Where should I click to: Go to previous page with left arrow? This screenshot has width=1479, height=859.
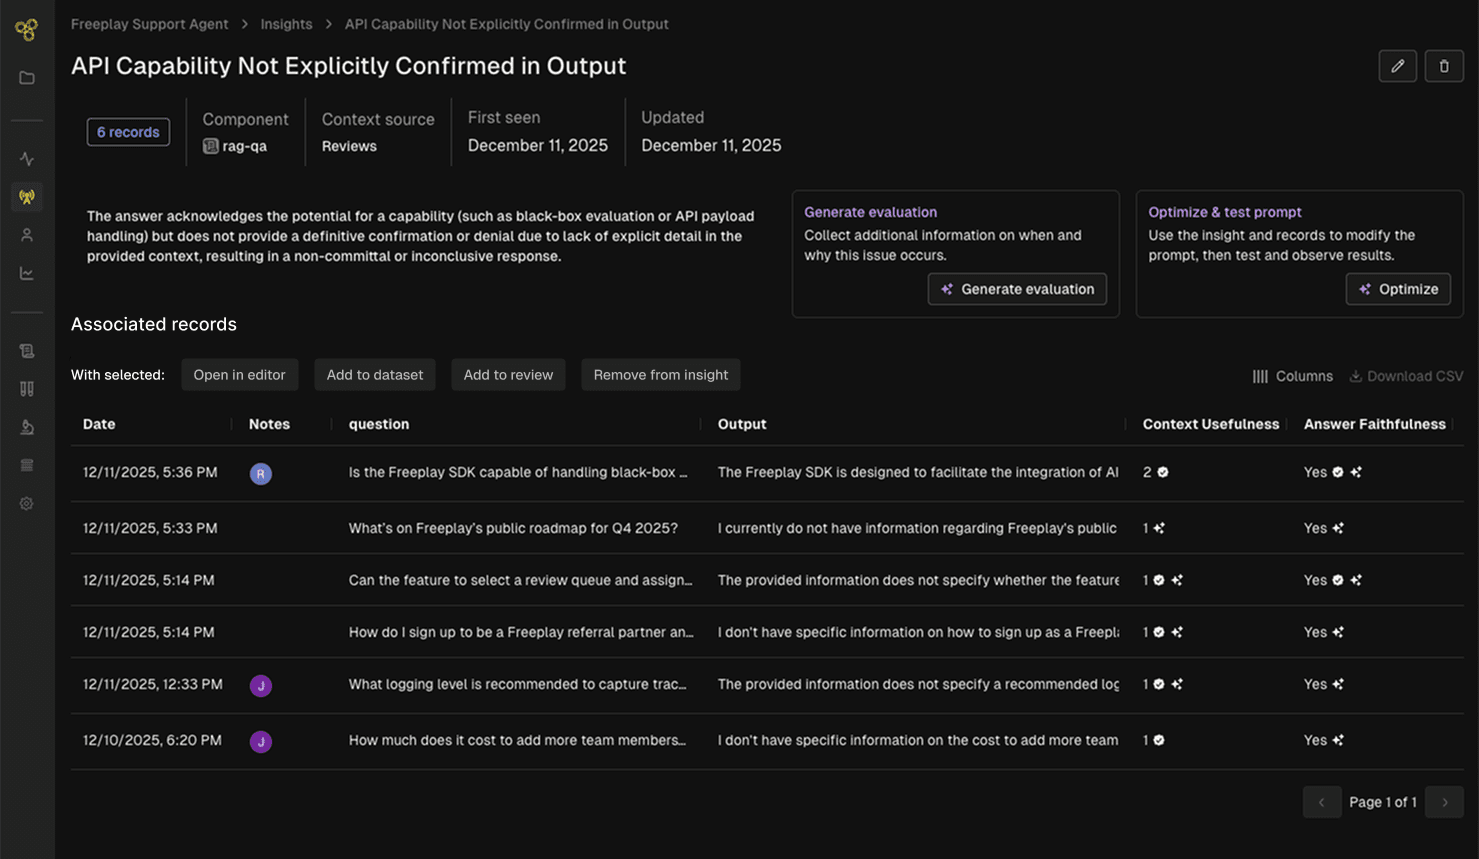pos(1322,802)
